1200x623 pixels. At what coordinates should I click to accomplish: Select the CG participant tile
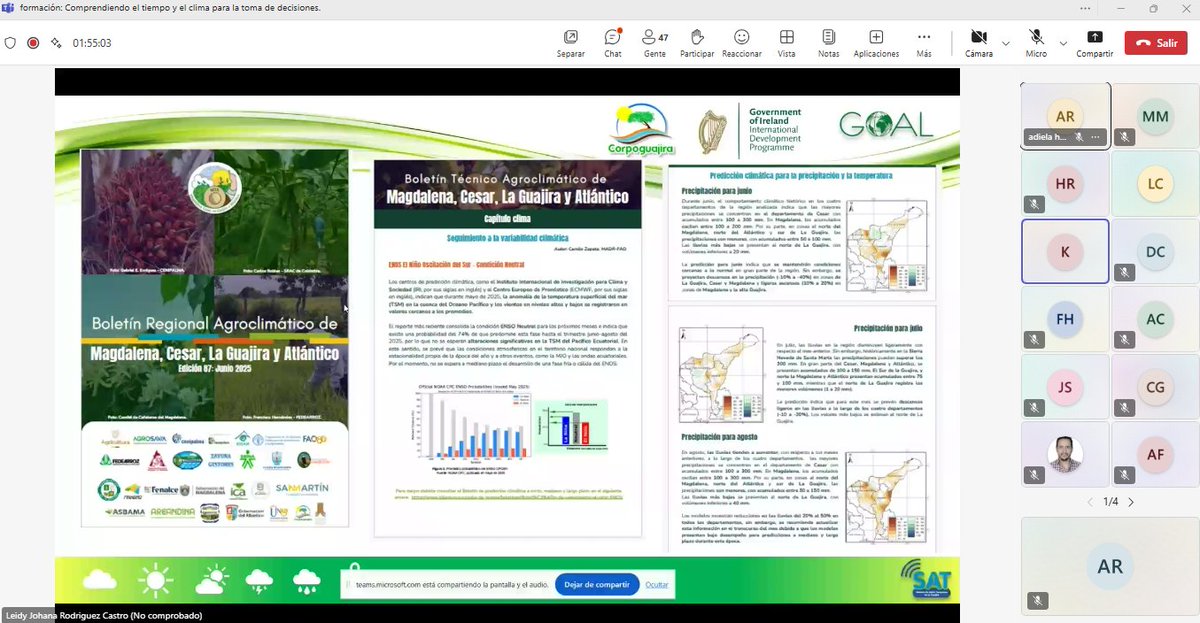(1155, 387)
